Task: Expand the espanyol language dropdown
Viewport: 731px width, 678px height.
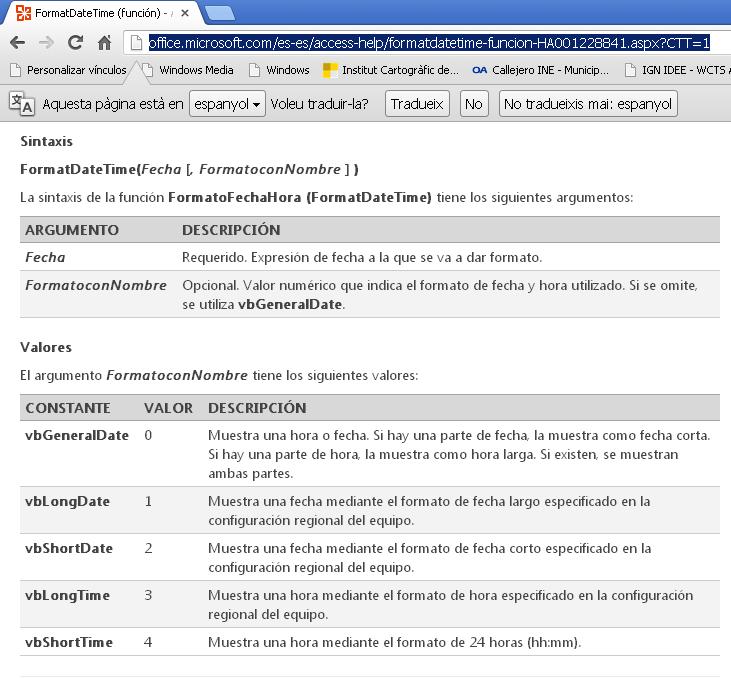Action: tap(227, 104)
